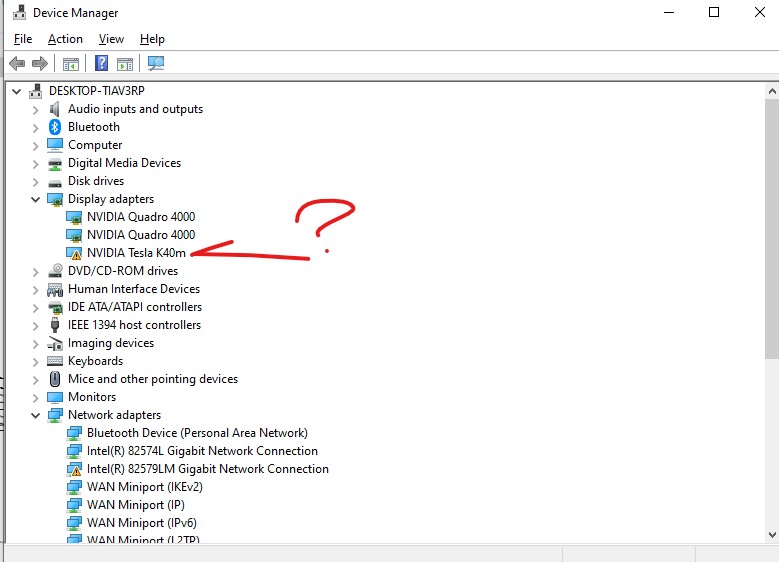This screenshot has width=779, height=562.
Task: Select the NVIDIA Tesla K40m warning device
Action: pyautogui.click(x=136, y=253)
